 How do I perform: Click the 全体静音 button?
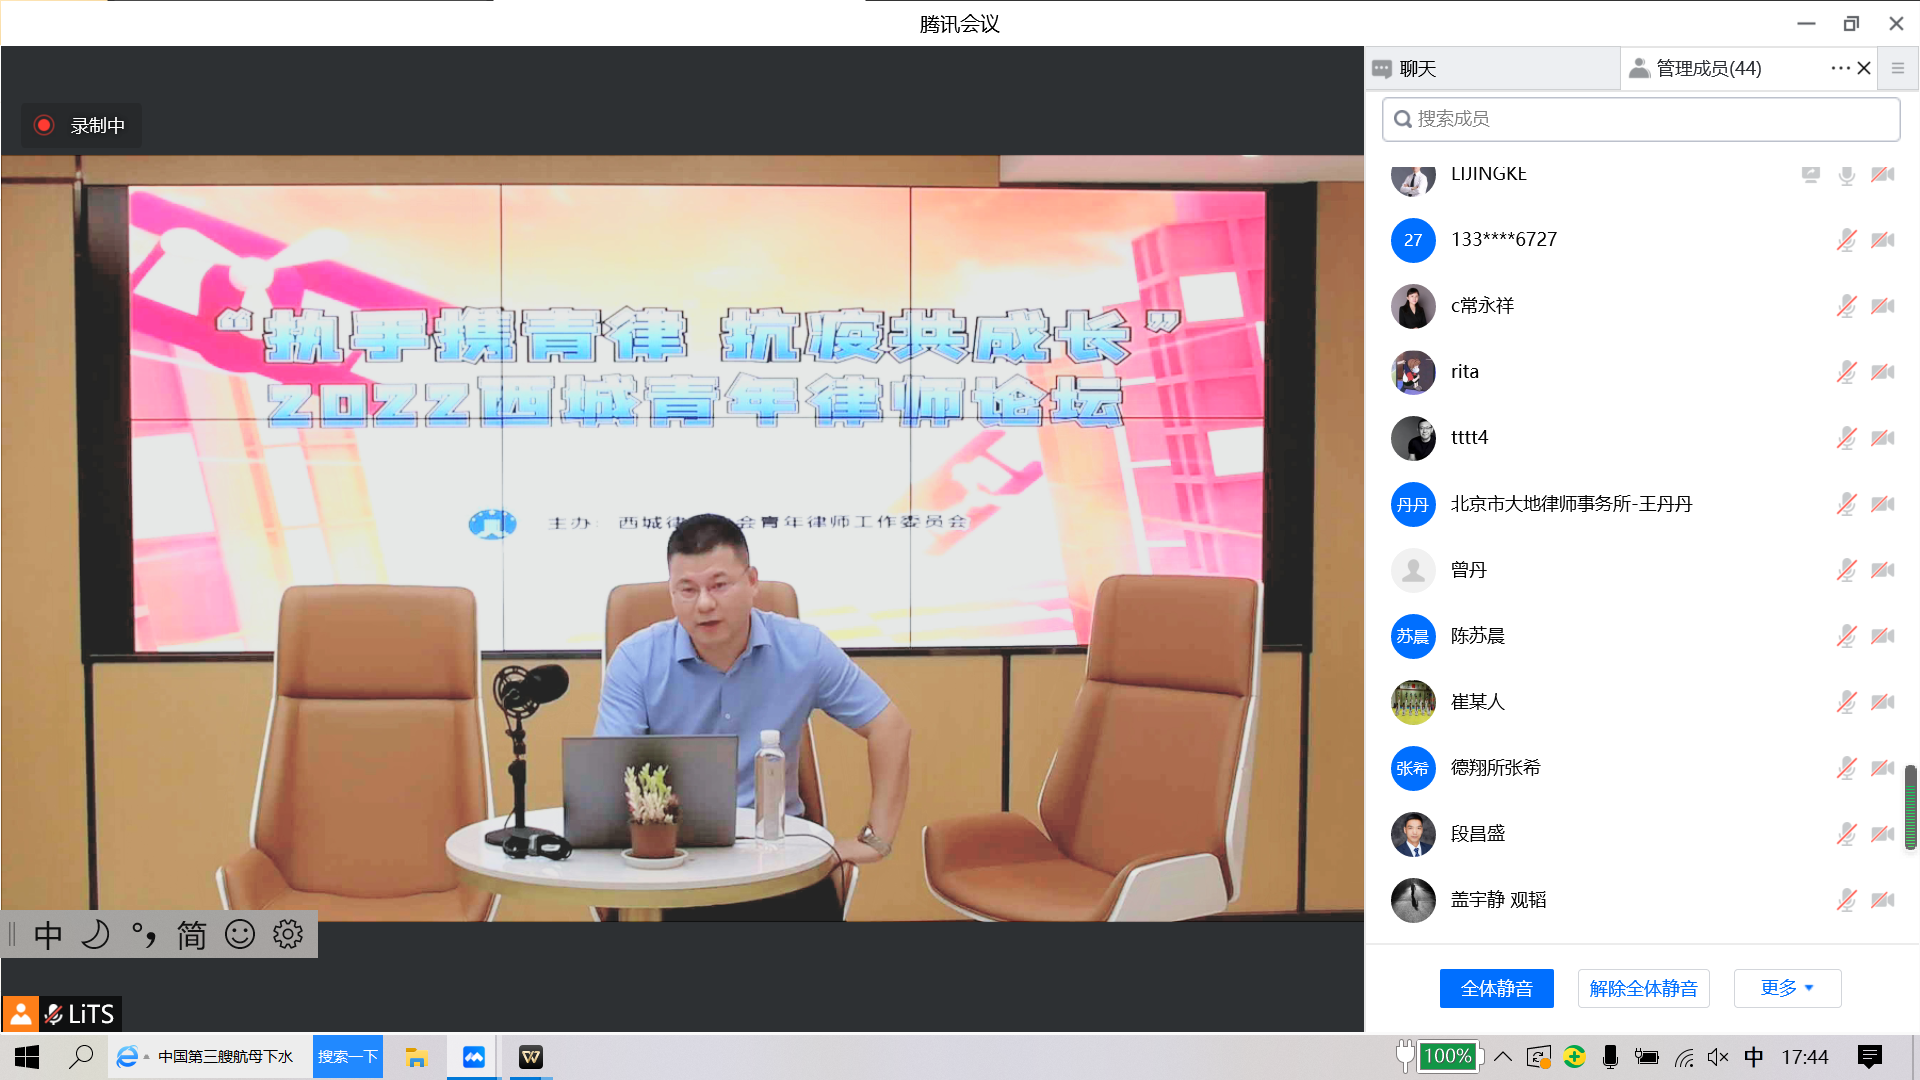click(1496, 988)
